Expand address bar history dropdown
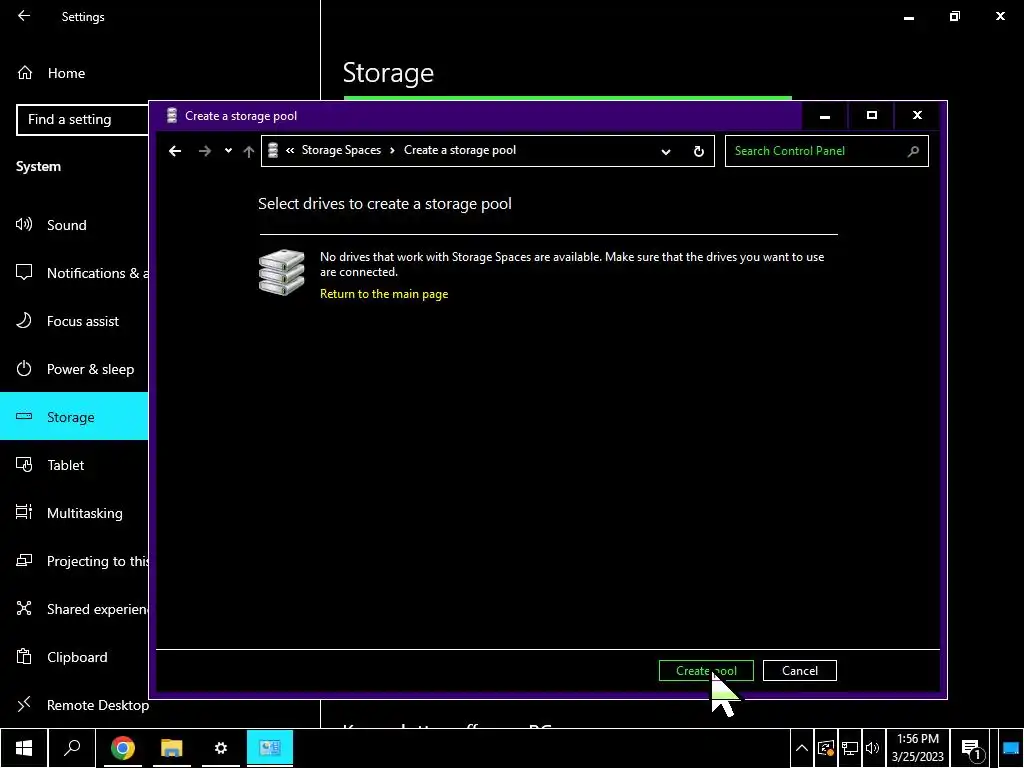 point(665,152)
